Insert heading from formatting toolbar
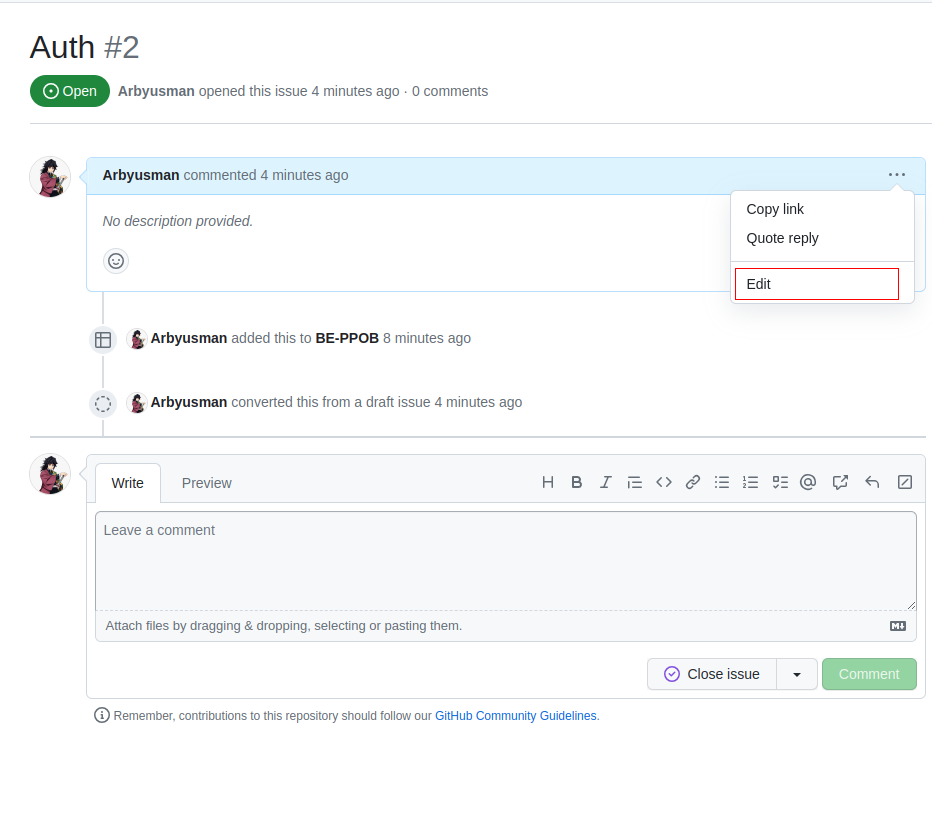 pyautogui.click(x=548, y=482)
